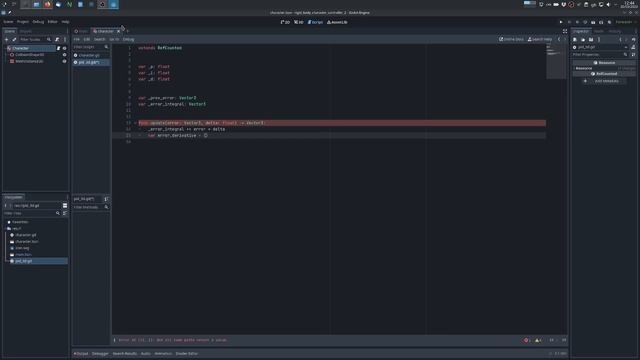Open Movie Maker mode icon
This screenshot has width=640, height=360.
tap(609, 22)
